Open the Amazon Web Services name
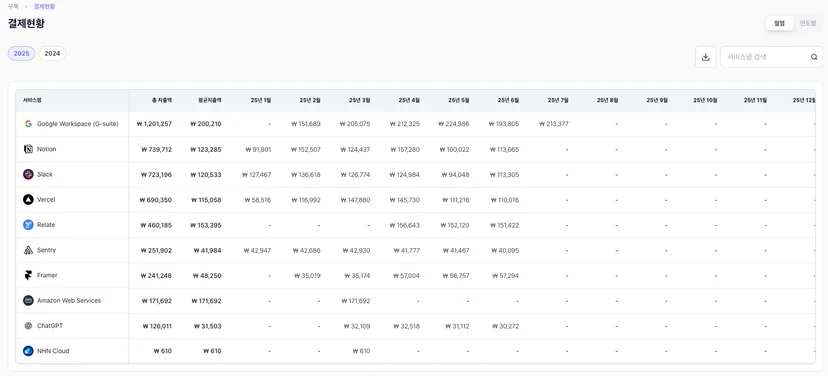 coord(69,300)
